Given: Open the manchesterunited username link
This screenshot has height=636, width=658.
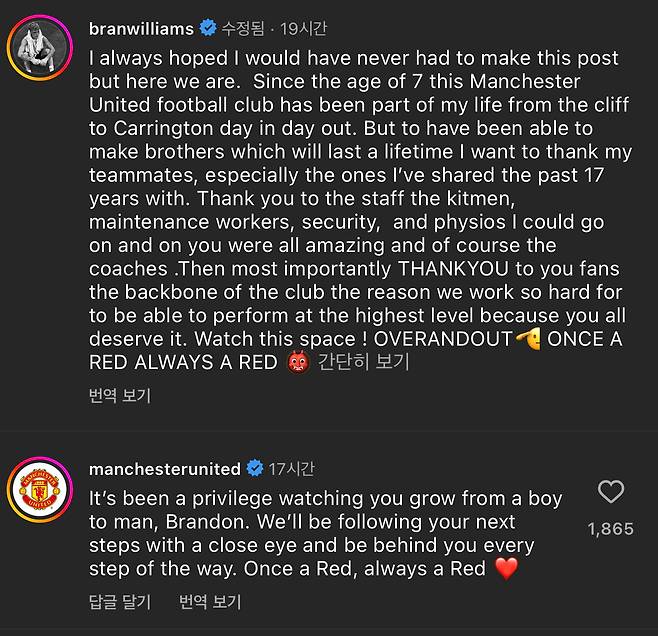Looking at the screenshot, I should pyautogui.click(x=165, y=468).
